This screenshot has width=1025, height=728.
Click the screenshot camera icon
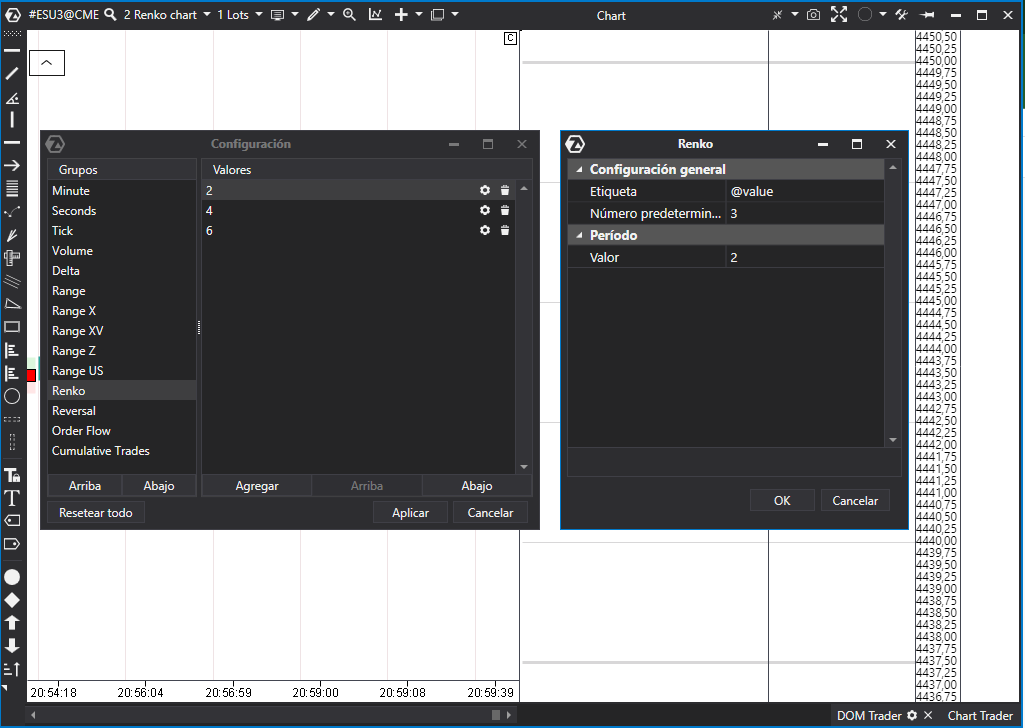pyautogui.click(x=814, y=15)
